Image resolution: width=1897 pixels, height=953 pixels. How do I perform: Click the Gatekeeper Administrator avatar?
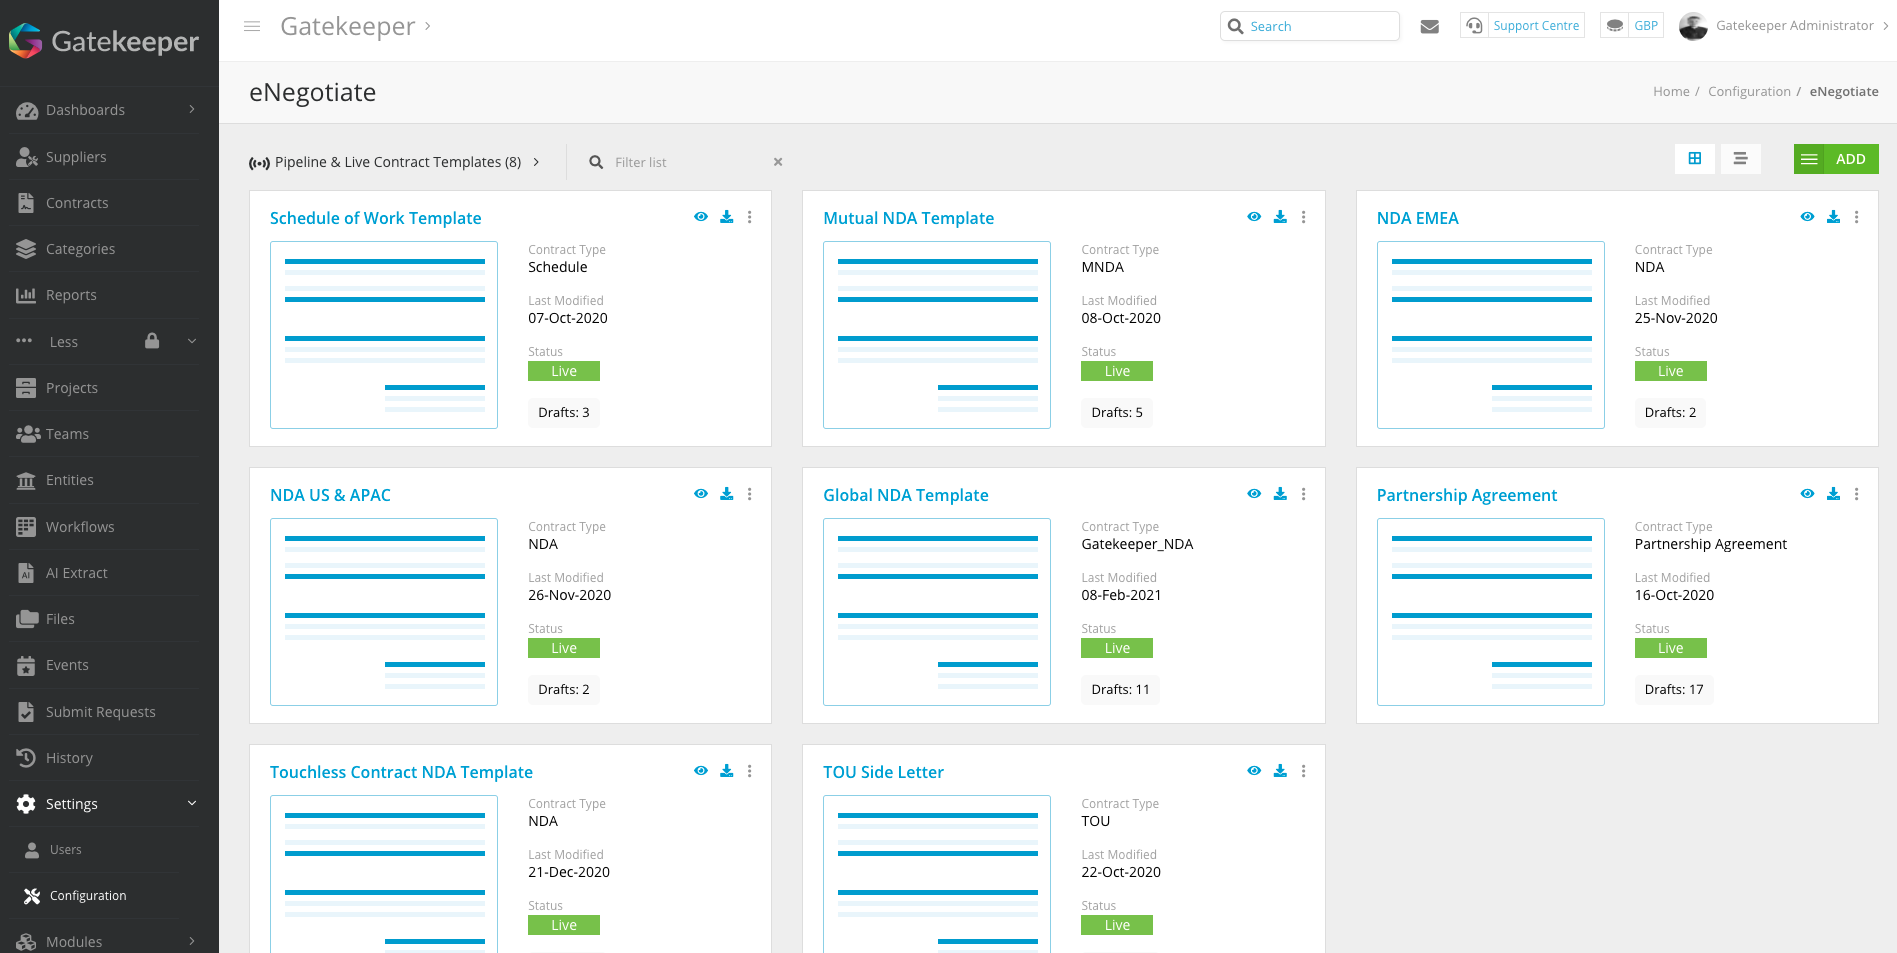click(x=1693, y=26)
